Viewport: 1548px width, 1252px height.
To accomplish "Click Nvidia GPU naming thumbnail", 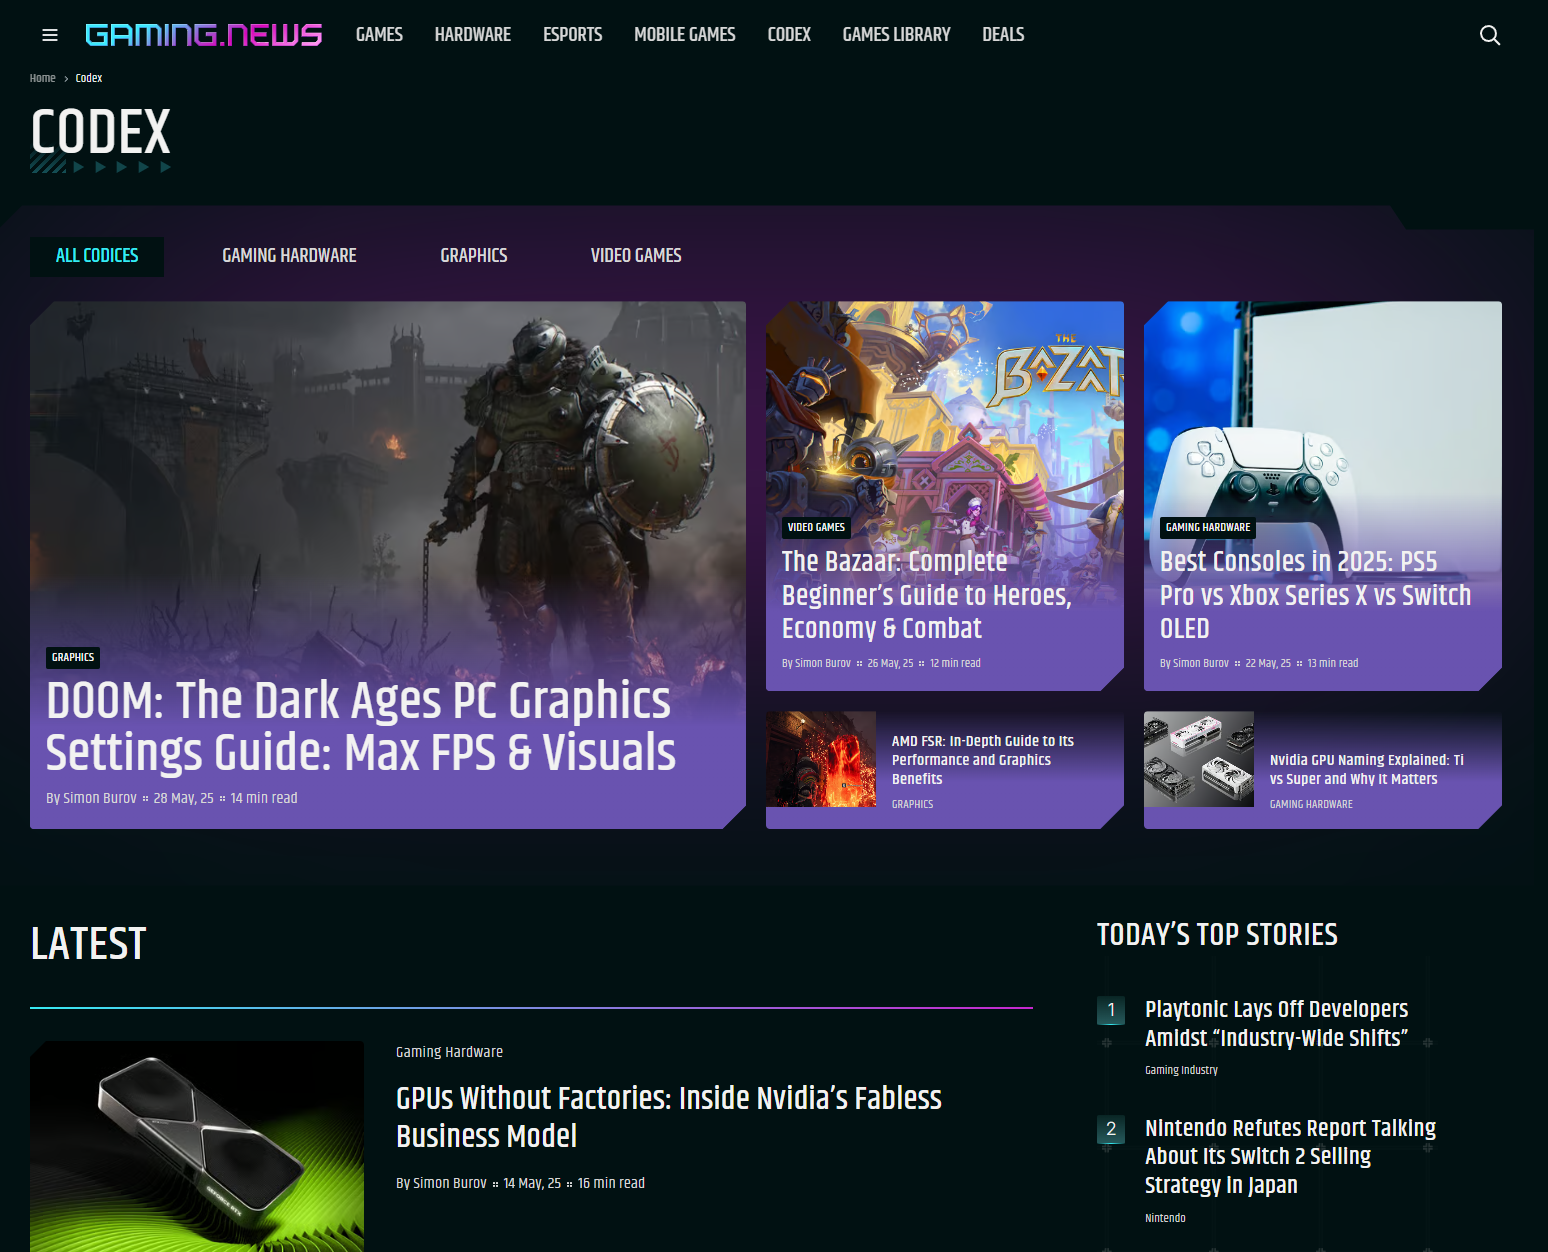I will click(x=1199, y=759).
